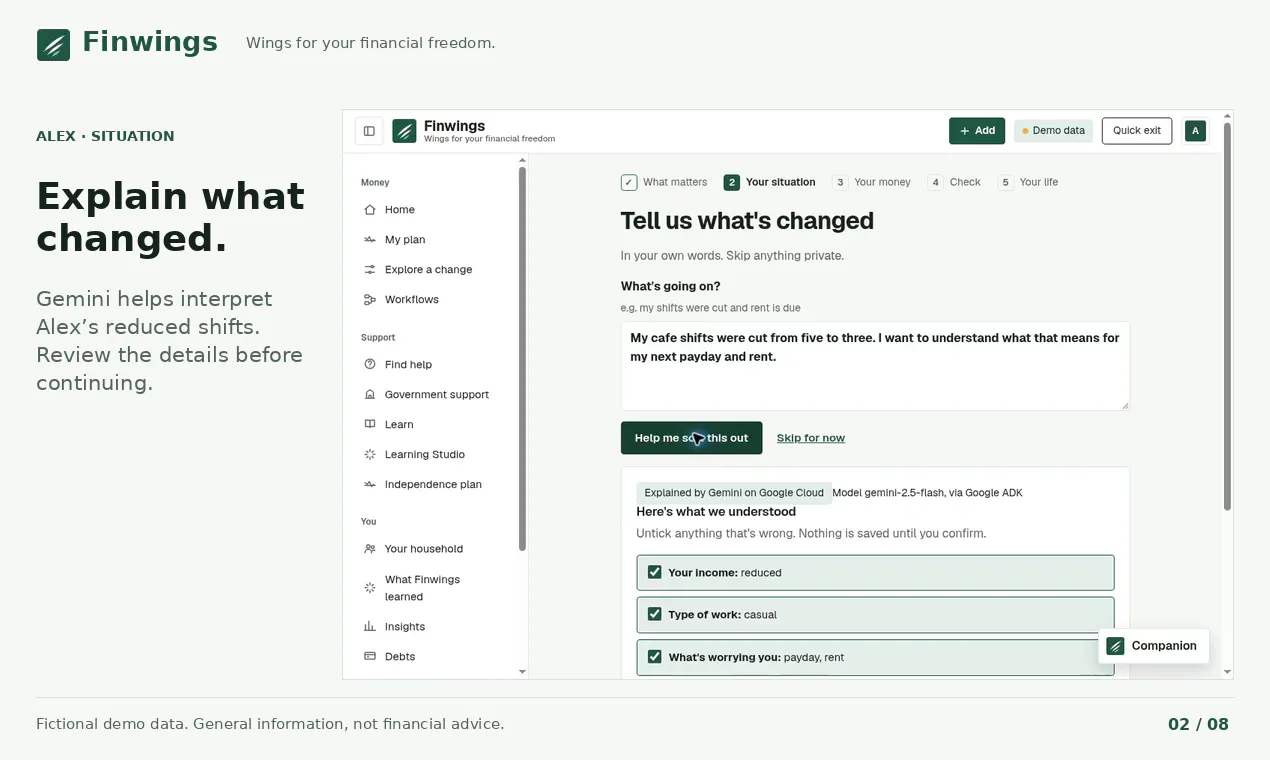This screenshot has width=1270, height=760.
Task: Click the Tell us what's changed heading
Action: click(747, 221)
